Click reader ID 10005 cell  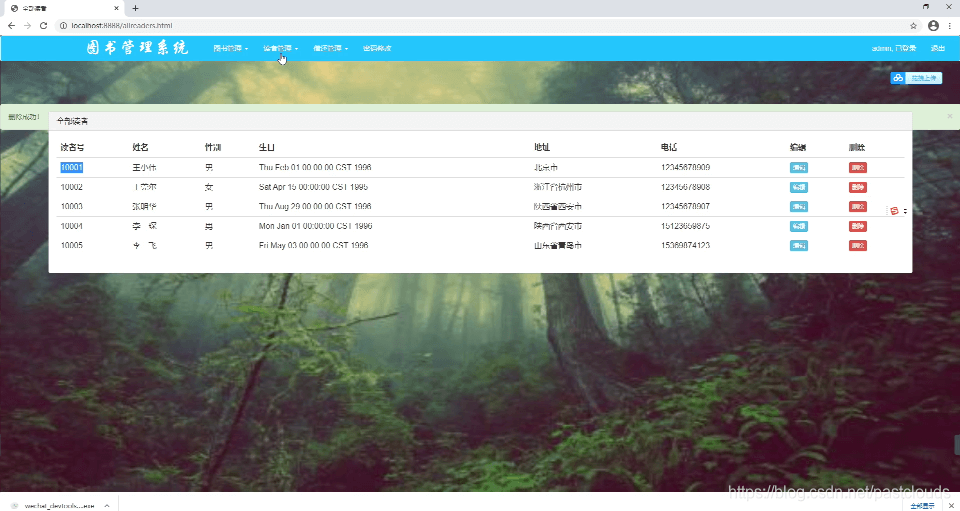click(x=72, y=246)
